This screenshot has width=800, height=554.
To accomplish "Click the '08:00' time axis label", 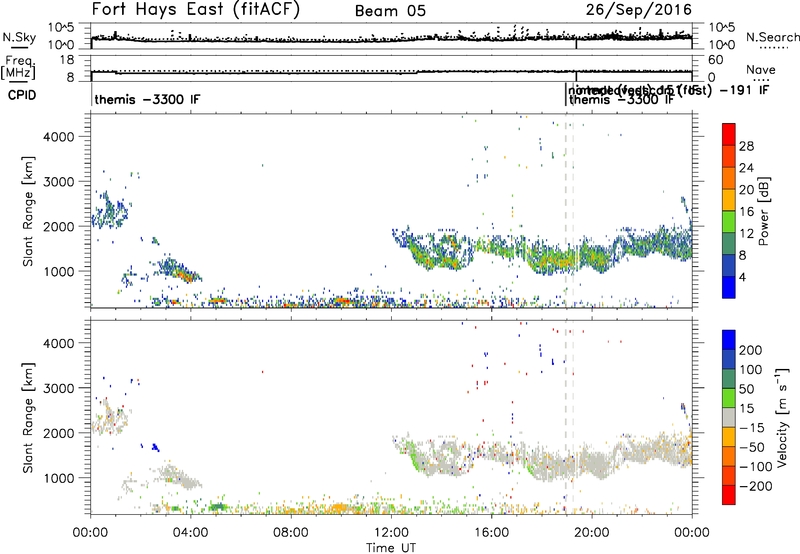I will coord(291,533).
